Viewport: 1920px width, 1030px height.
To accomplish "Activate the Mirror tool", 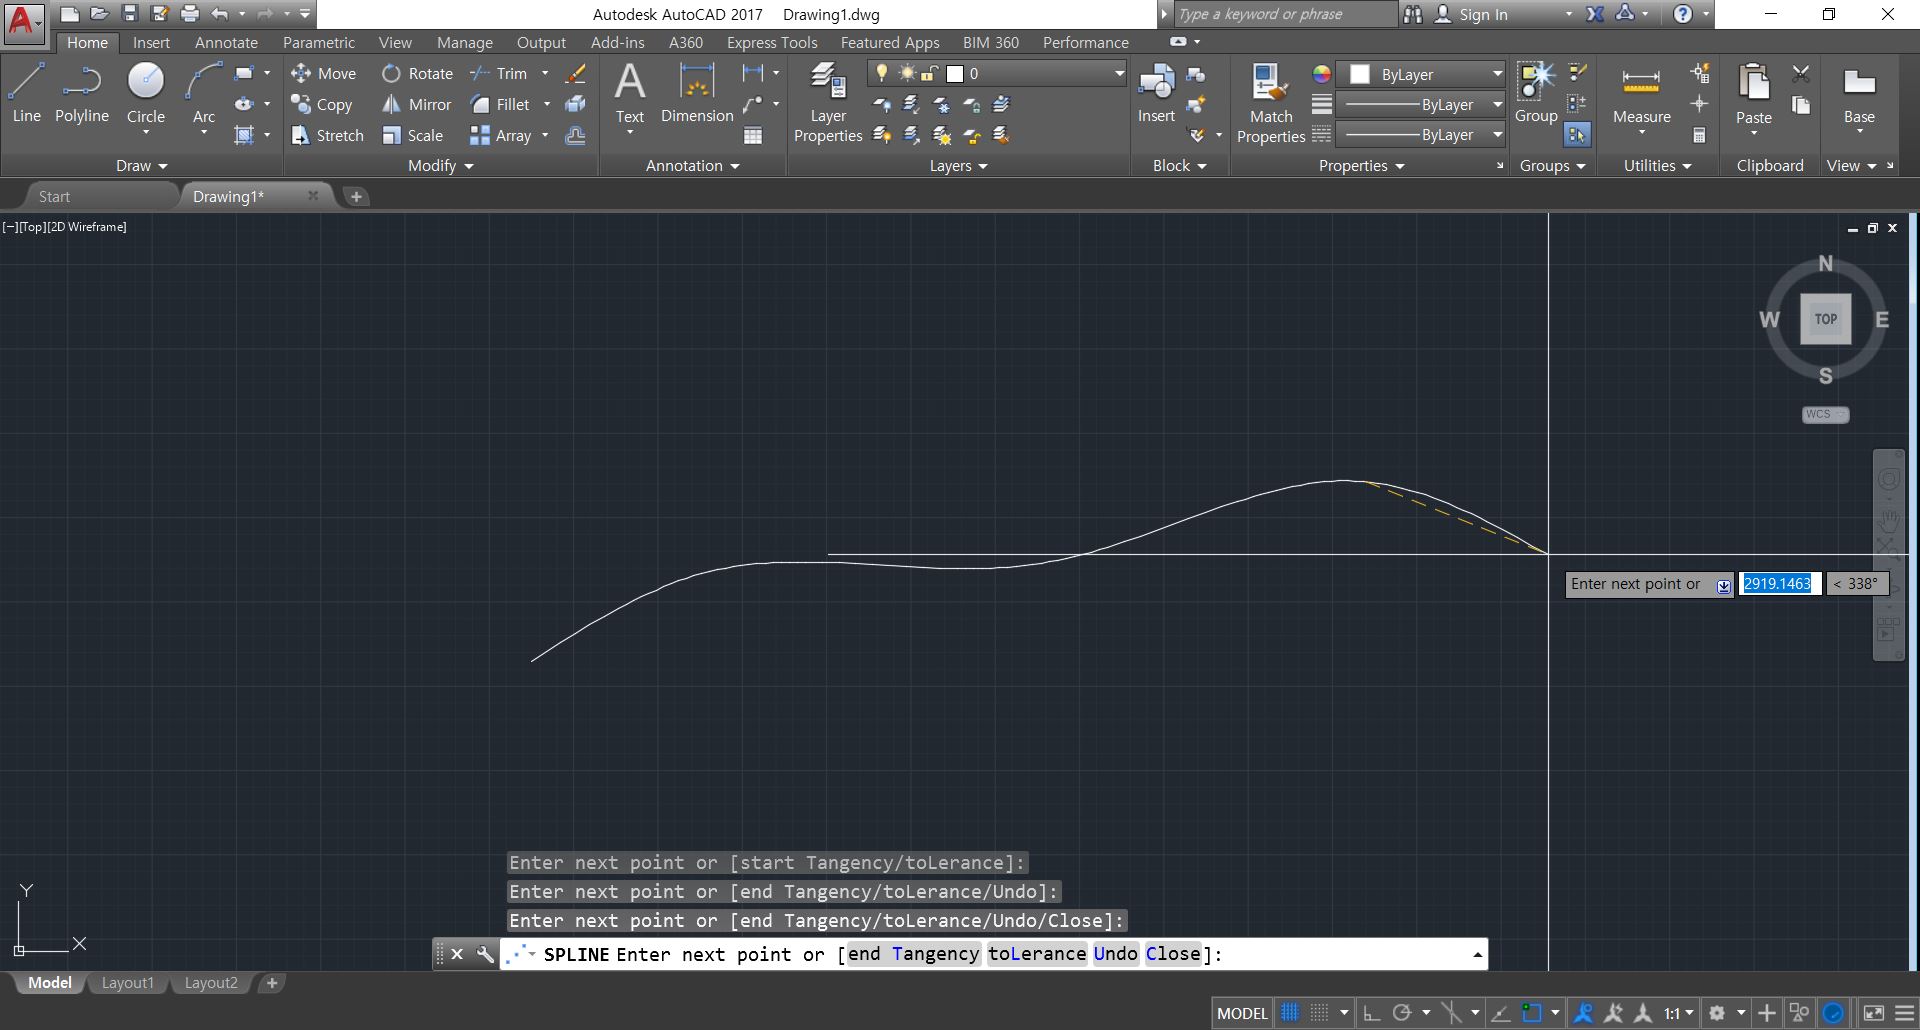I will pos(416,104).
